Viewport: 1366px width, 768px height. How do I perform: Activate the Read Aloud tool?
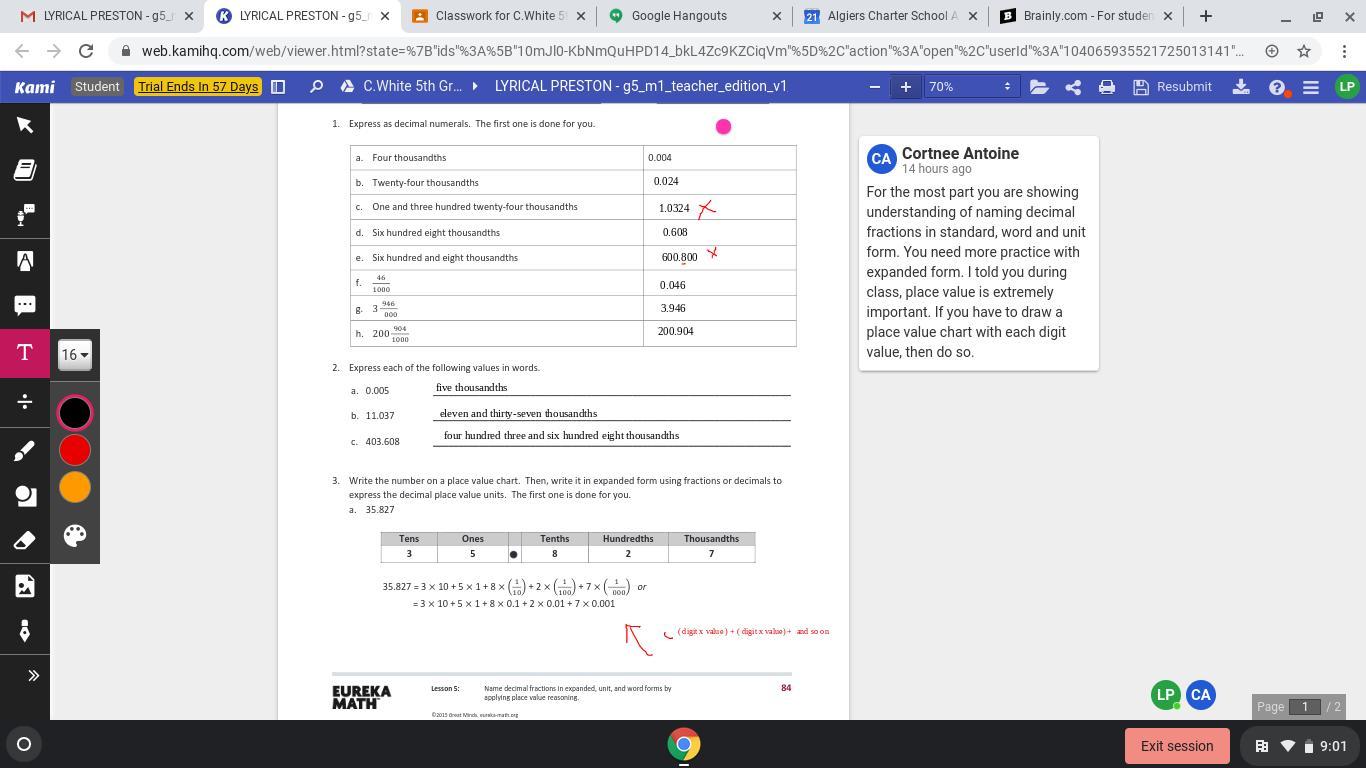[x=25, y=215]
